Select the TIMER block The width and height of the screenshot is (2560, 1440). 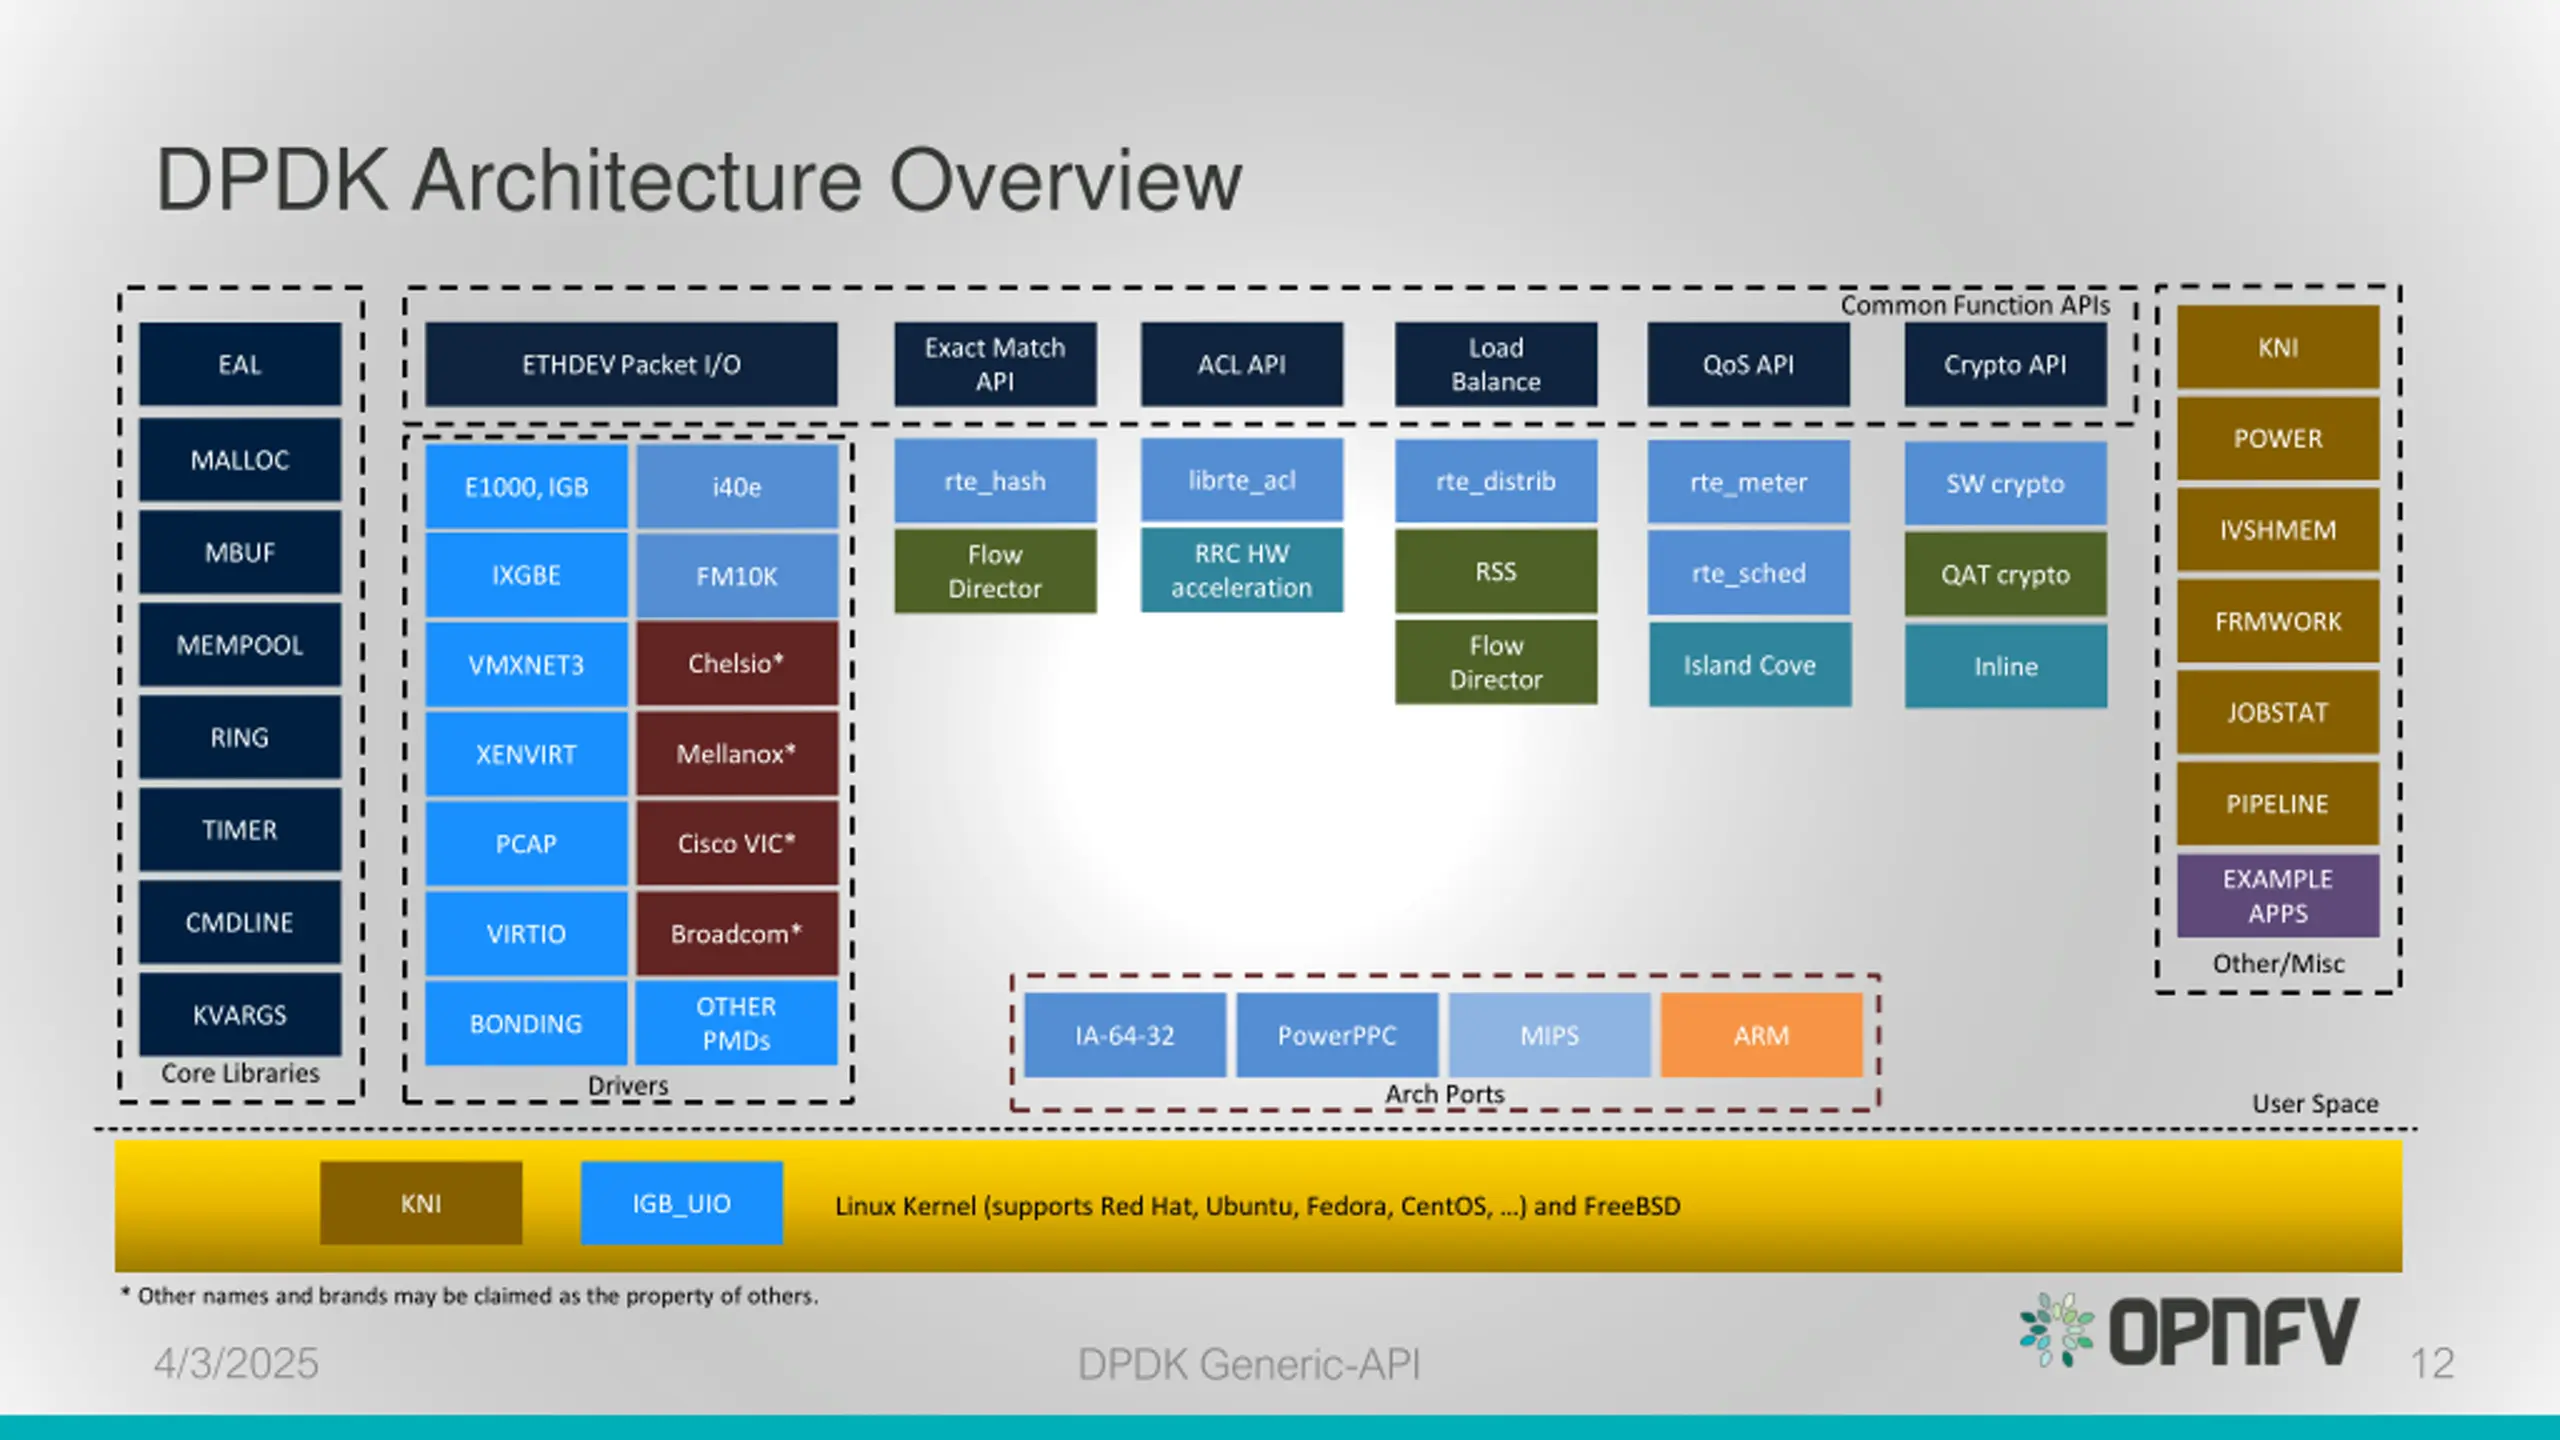point(240,830)
